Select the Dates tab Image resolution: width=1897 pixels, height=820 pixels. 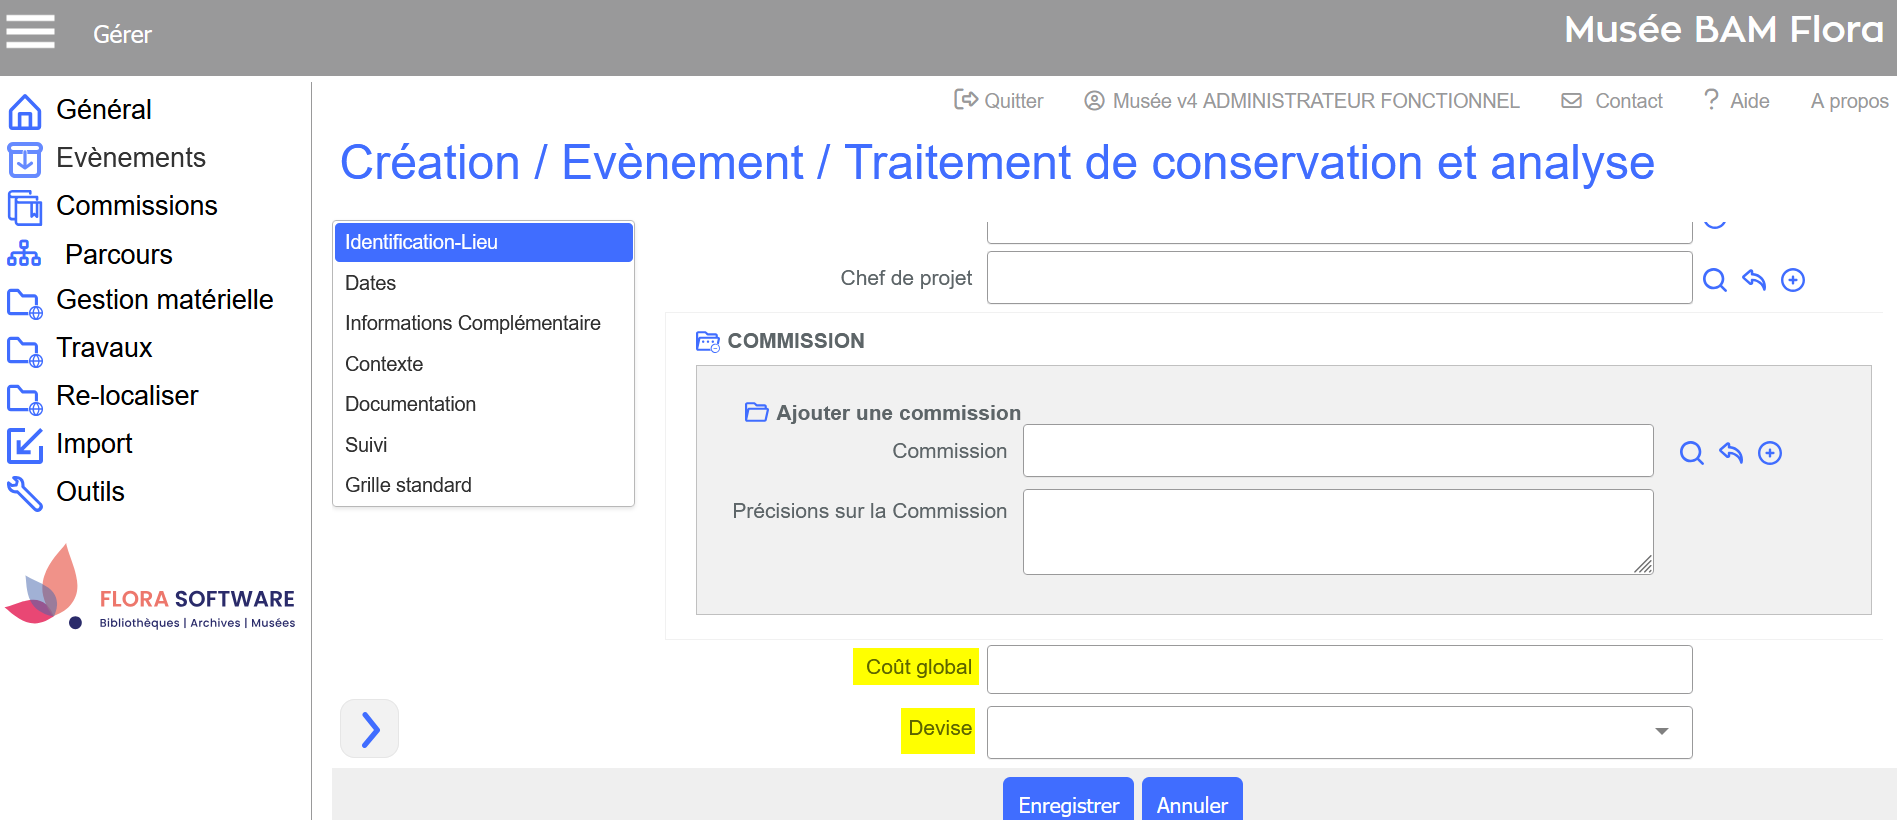pos(370,283)
